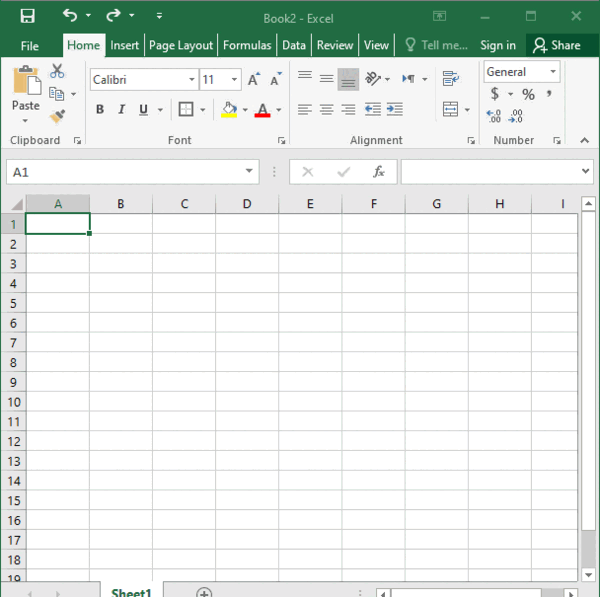Toggle Bottom Align
600x597 pixels.
(348, 79)
